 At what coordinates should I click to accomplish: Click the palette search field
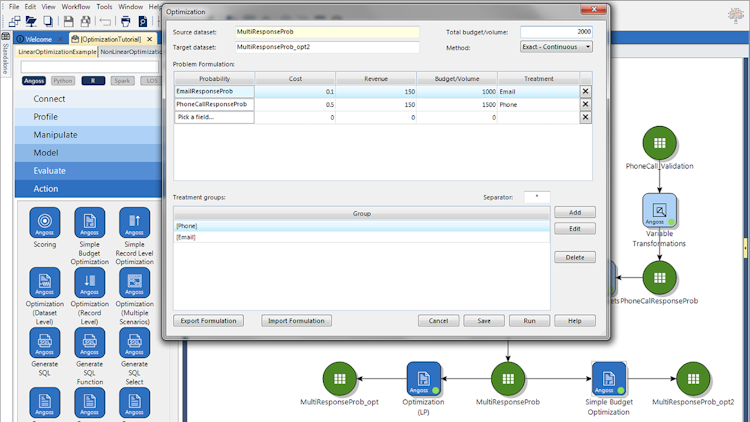[x=89, y=67]
